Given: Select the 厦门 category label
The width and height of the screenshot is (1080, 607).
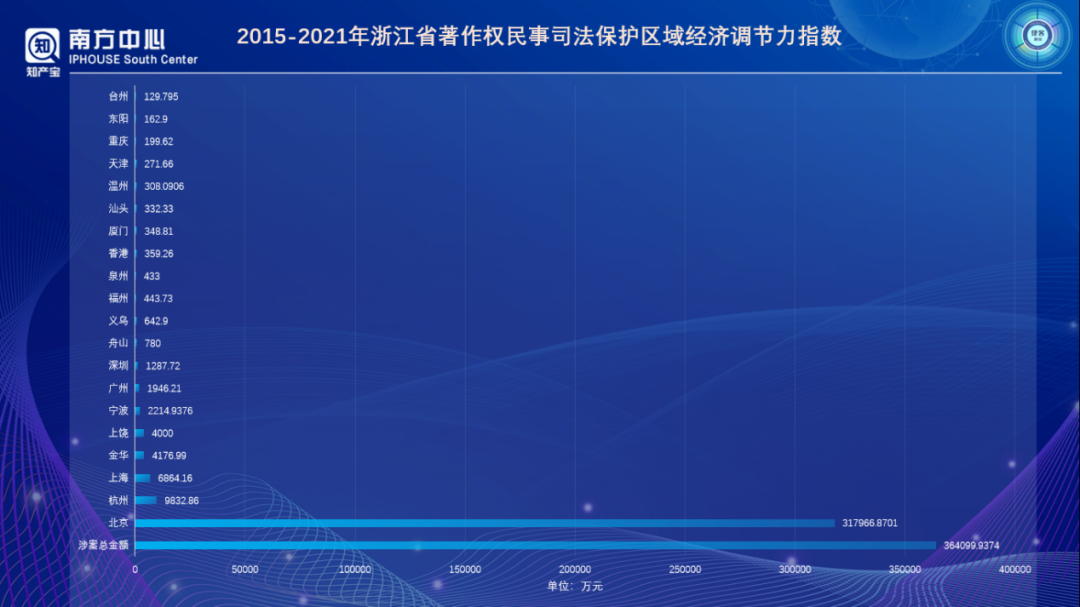Looking at the screenshot, I should click(x=118, y=231).
